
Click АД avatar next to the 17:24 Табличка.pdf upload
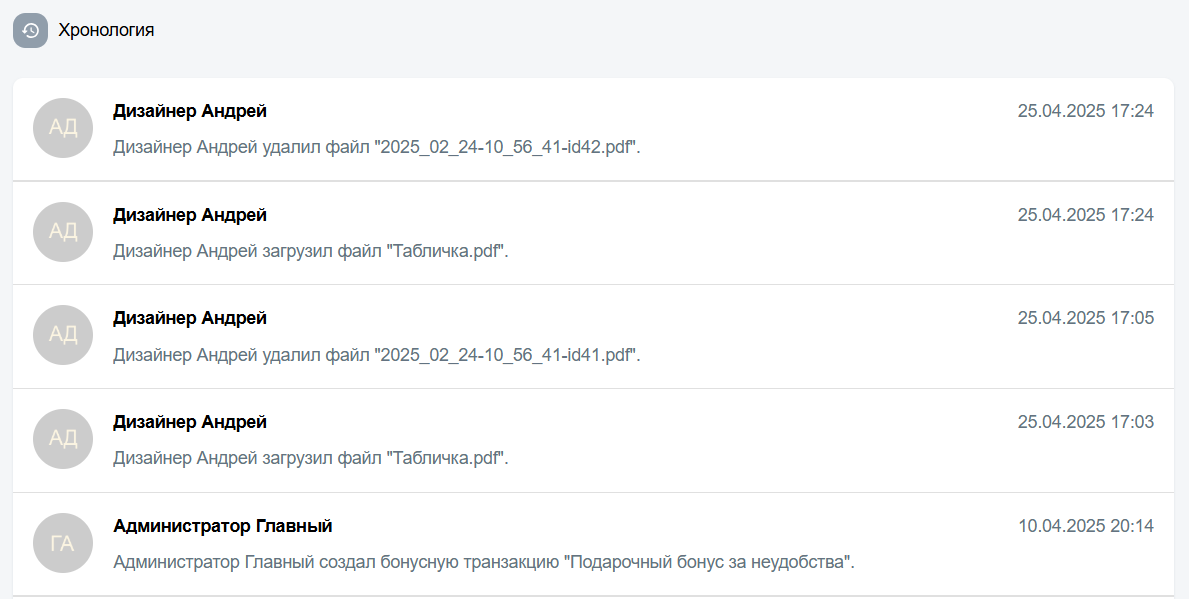click(x=63, y=232)
